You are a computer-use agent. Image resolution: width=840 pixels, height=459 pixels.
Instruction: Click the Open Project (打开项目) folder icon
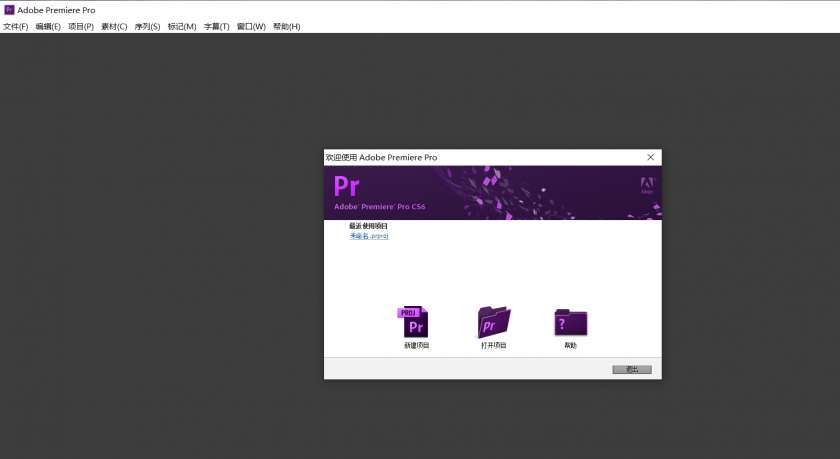click(x=493, y=322)
